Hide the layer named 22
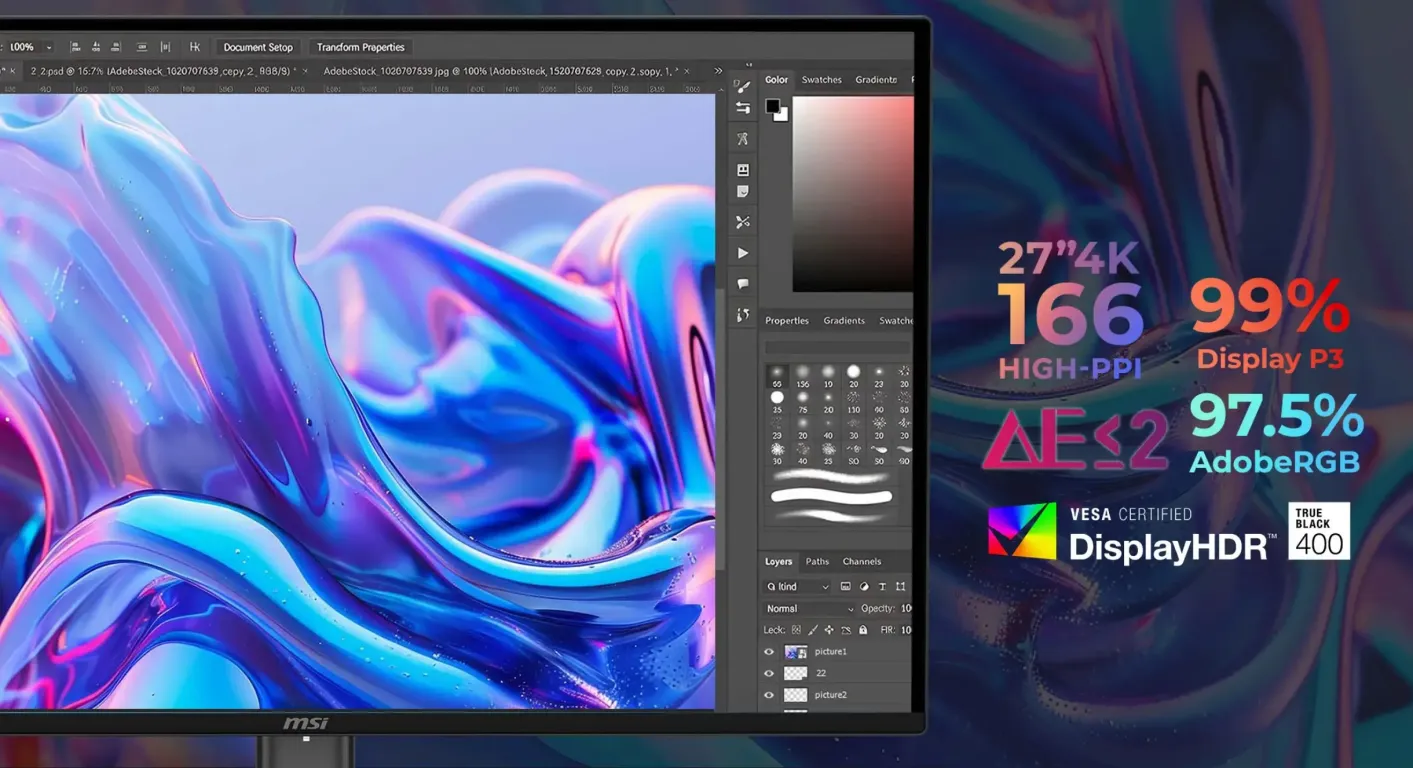This screenshot has height=768, width=1413. tap(769, 673)
